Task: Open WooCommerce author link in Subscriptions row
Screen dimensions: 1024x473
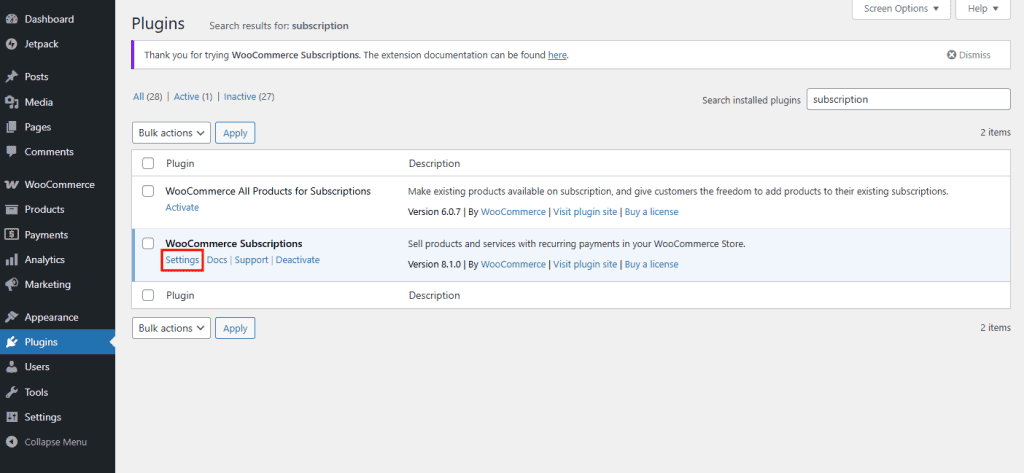Action: tap(513, 264)
